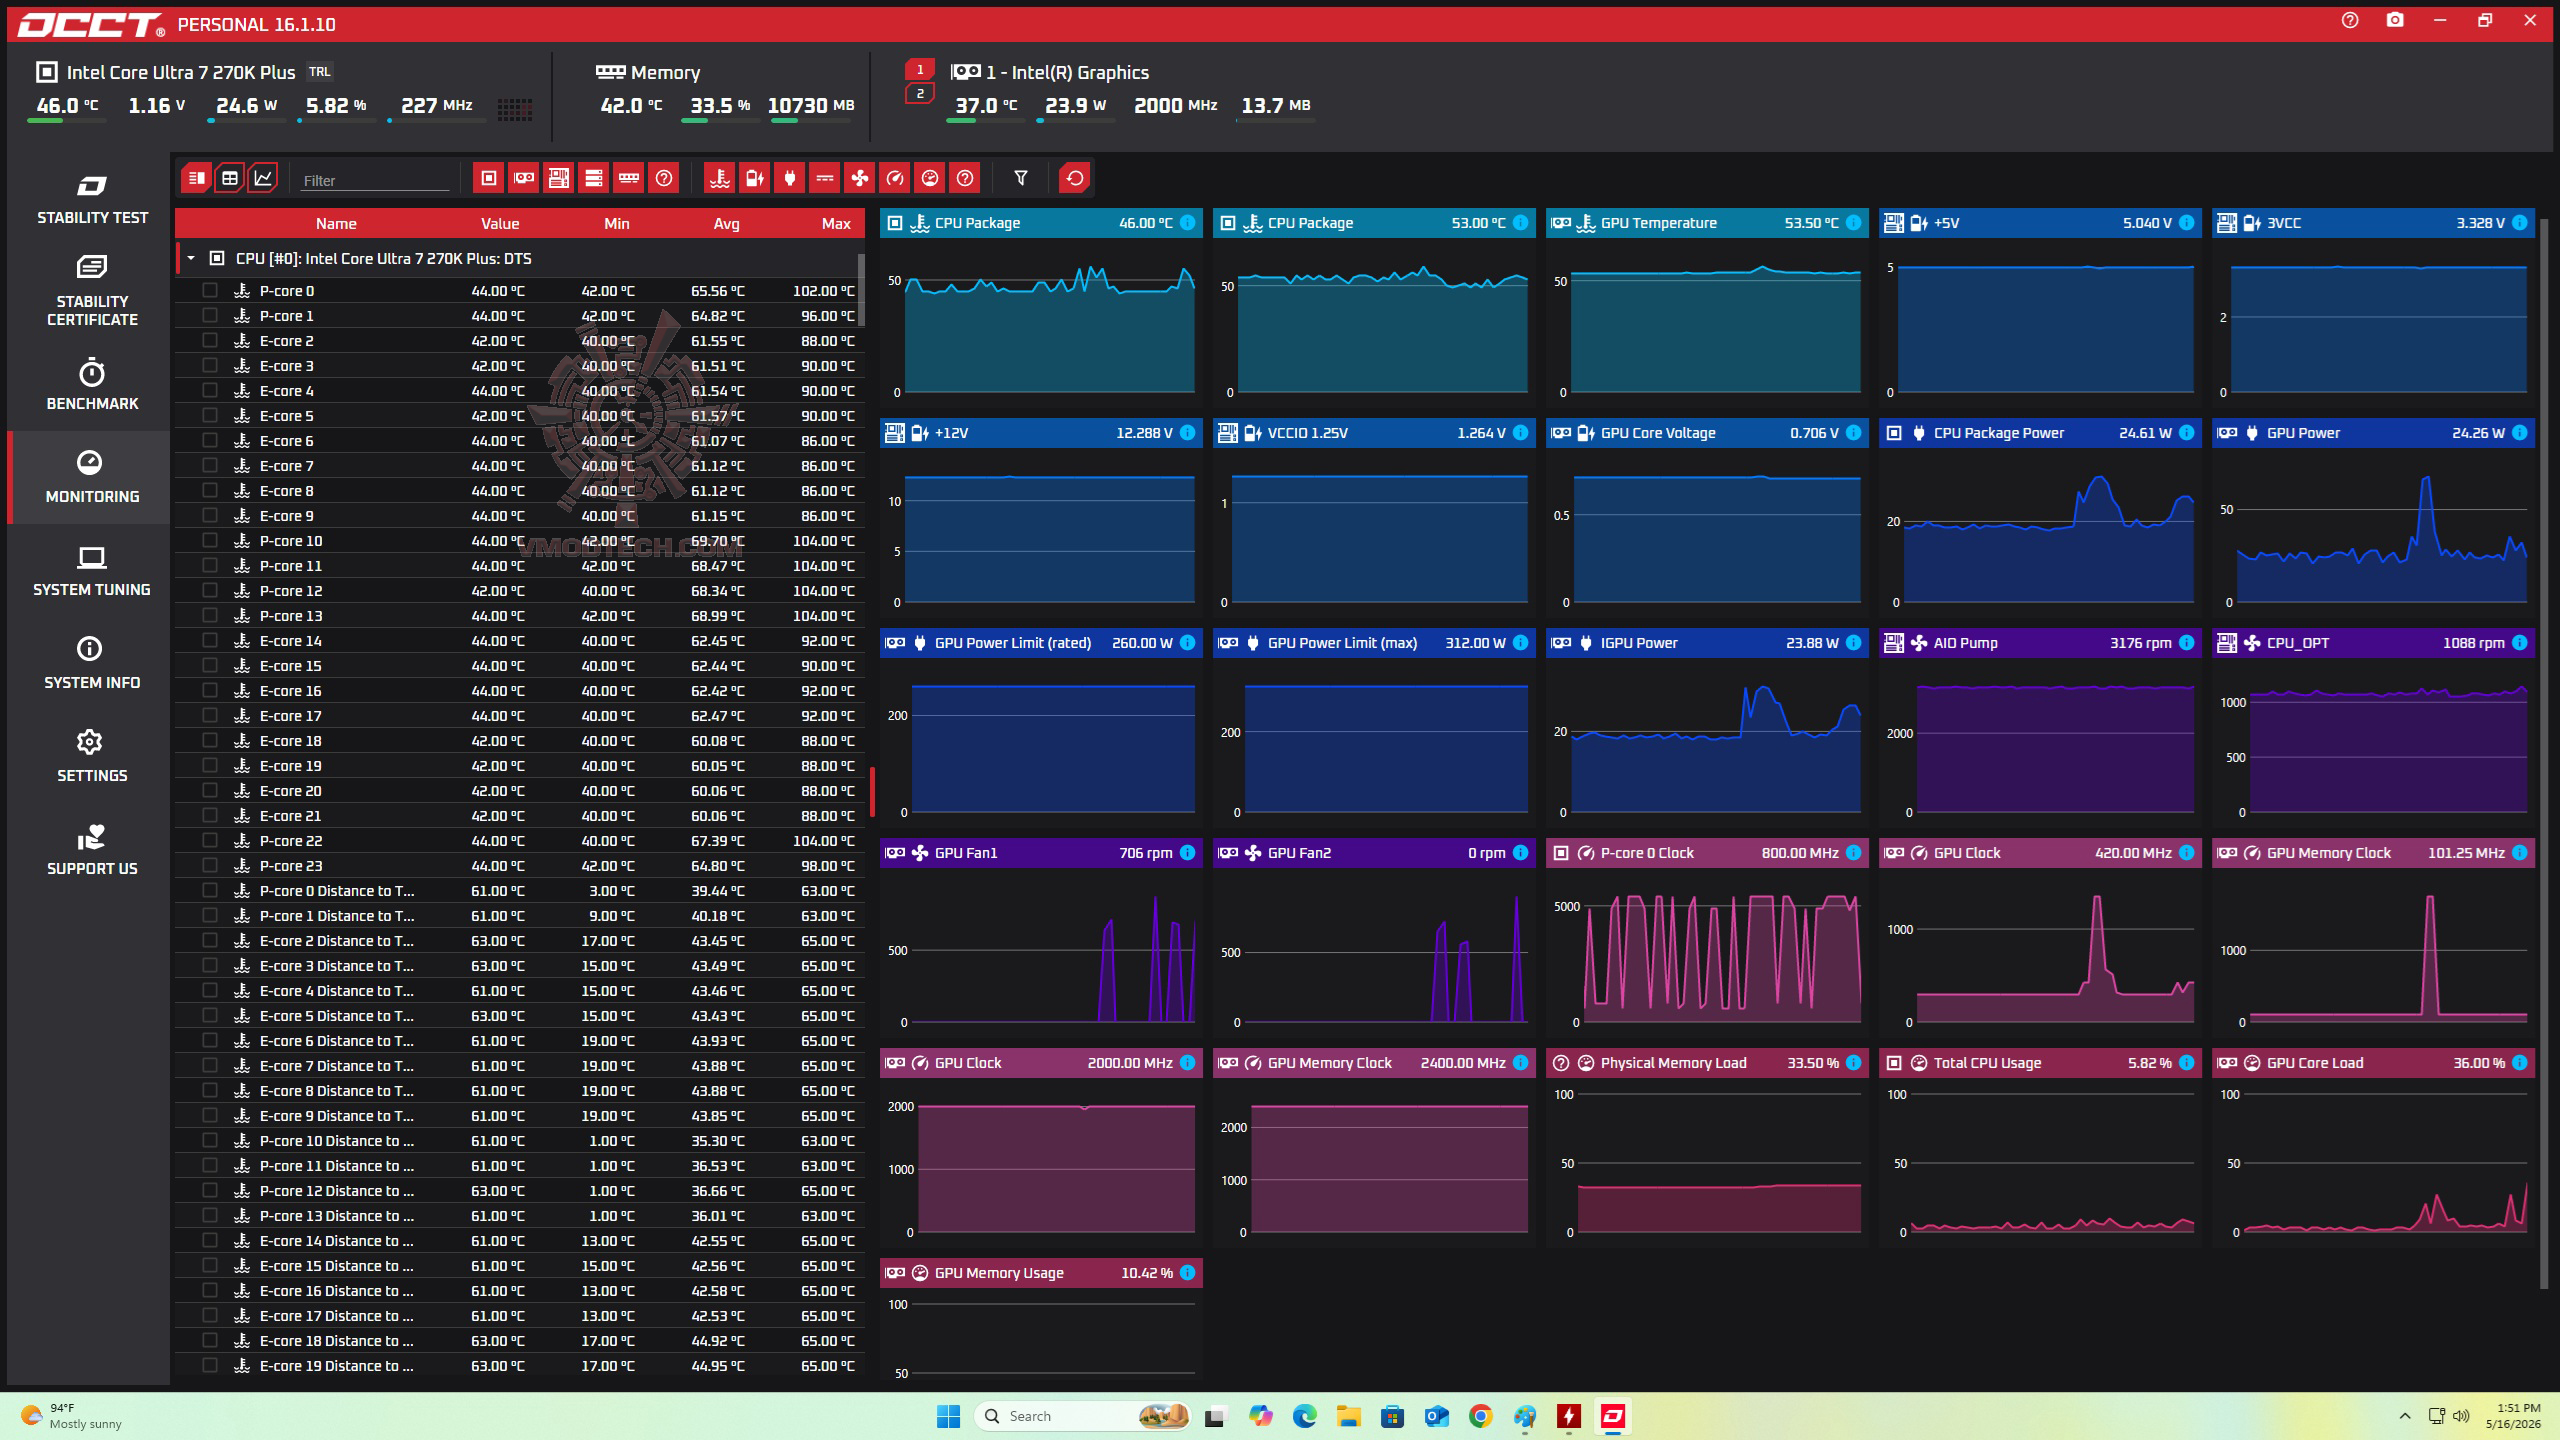2560x1440 pixels.
Task: Toggle the clock frequency type filter
Action: point(895,178)
